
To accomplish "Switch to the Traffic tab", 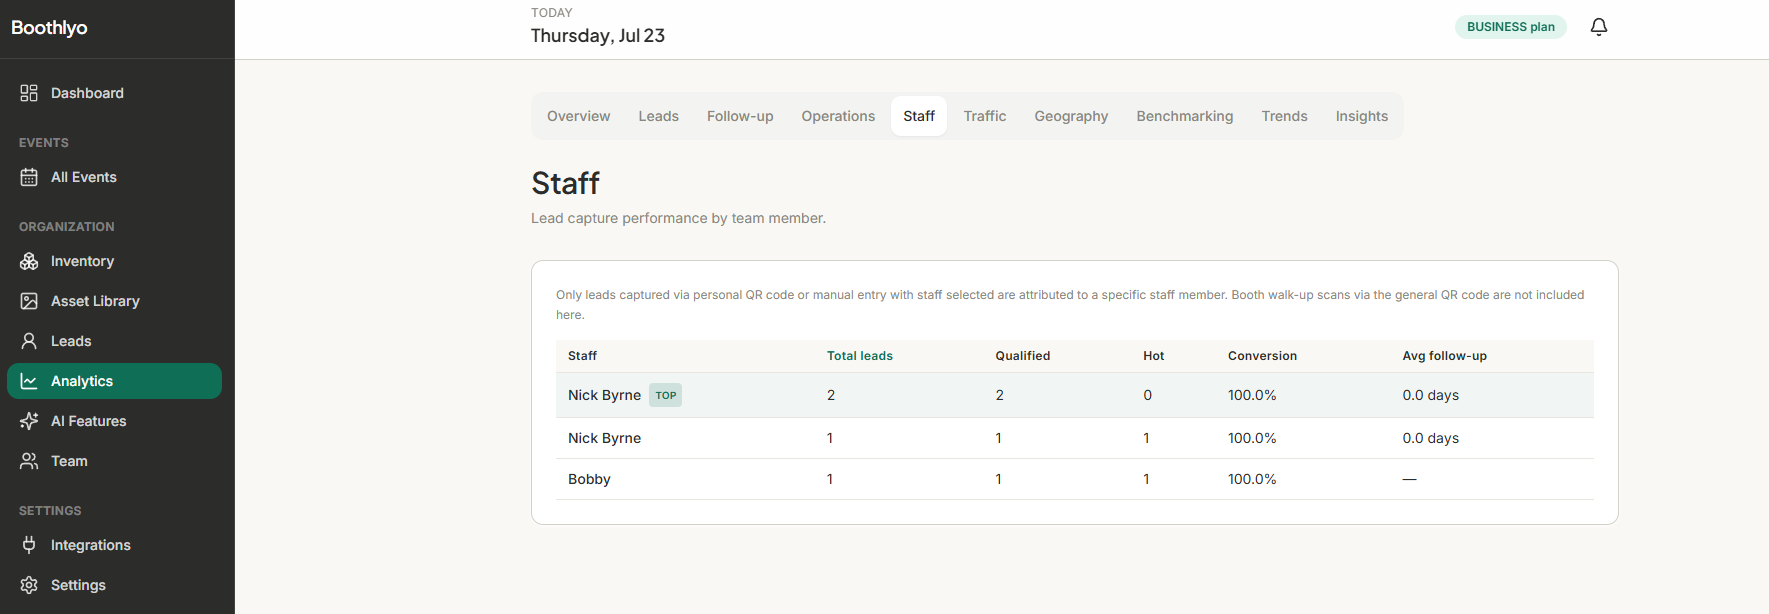I will pos(985,116).
